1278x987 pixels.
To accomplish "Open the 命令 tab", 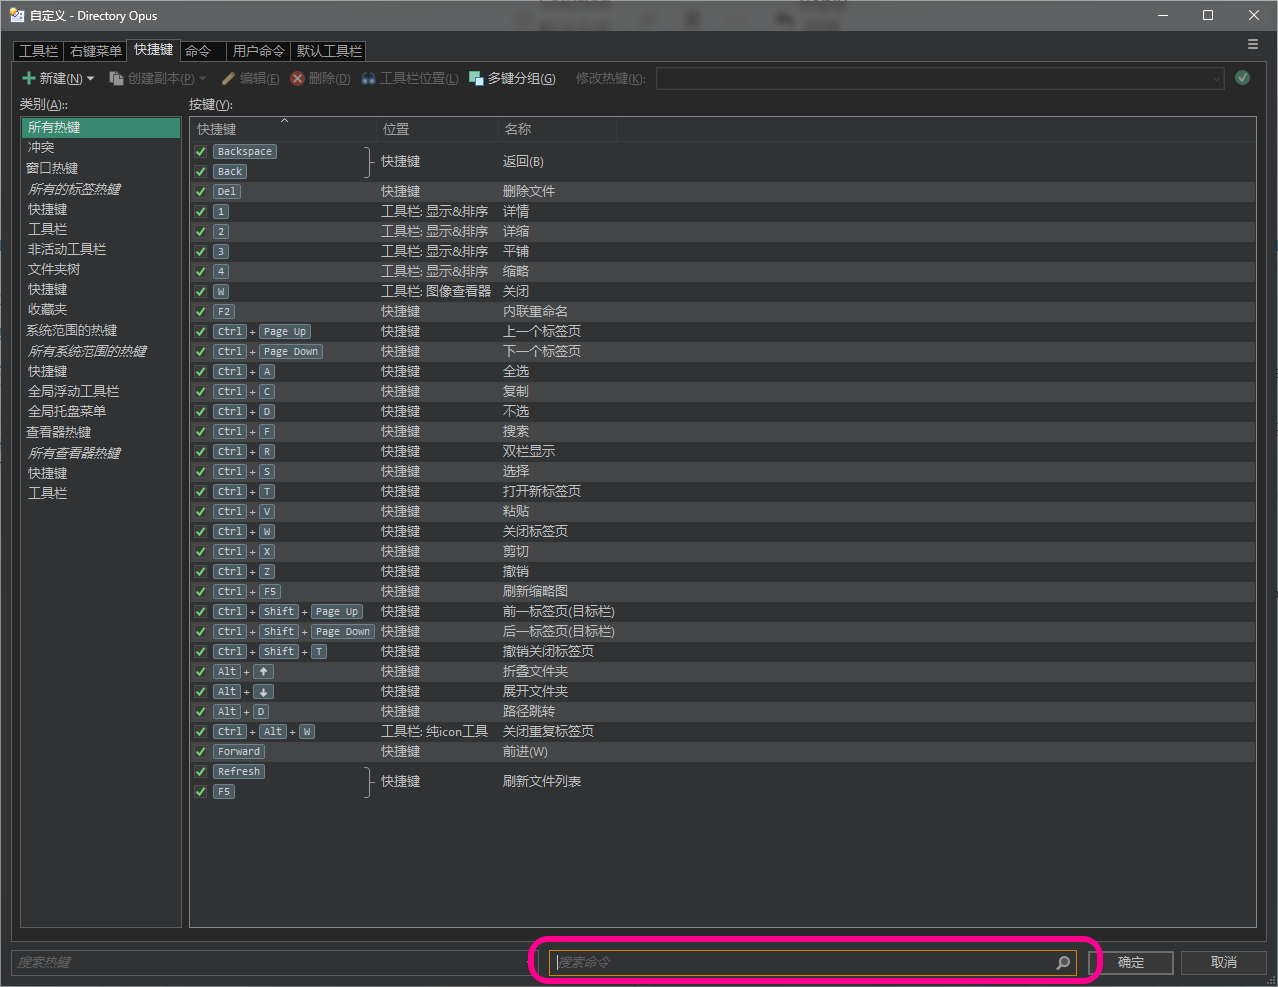I will pos(198,51).
